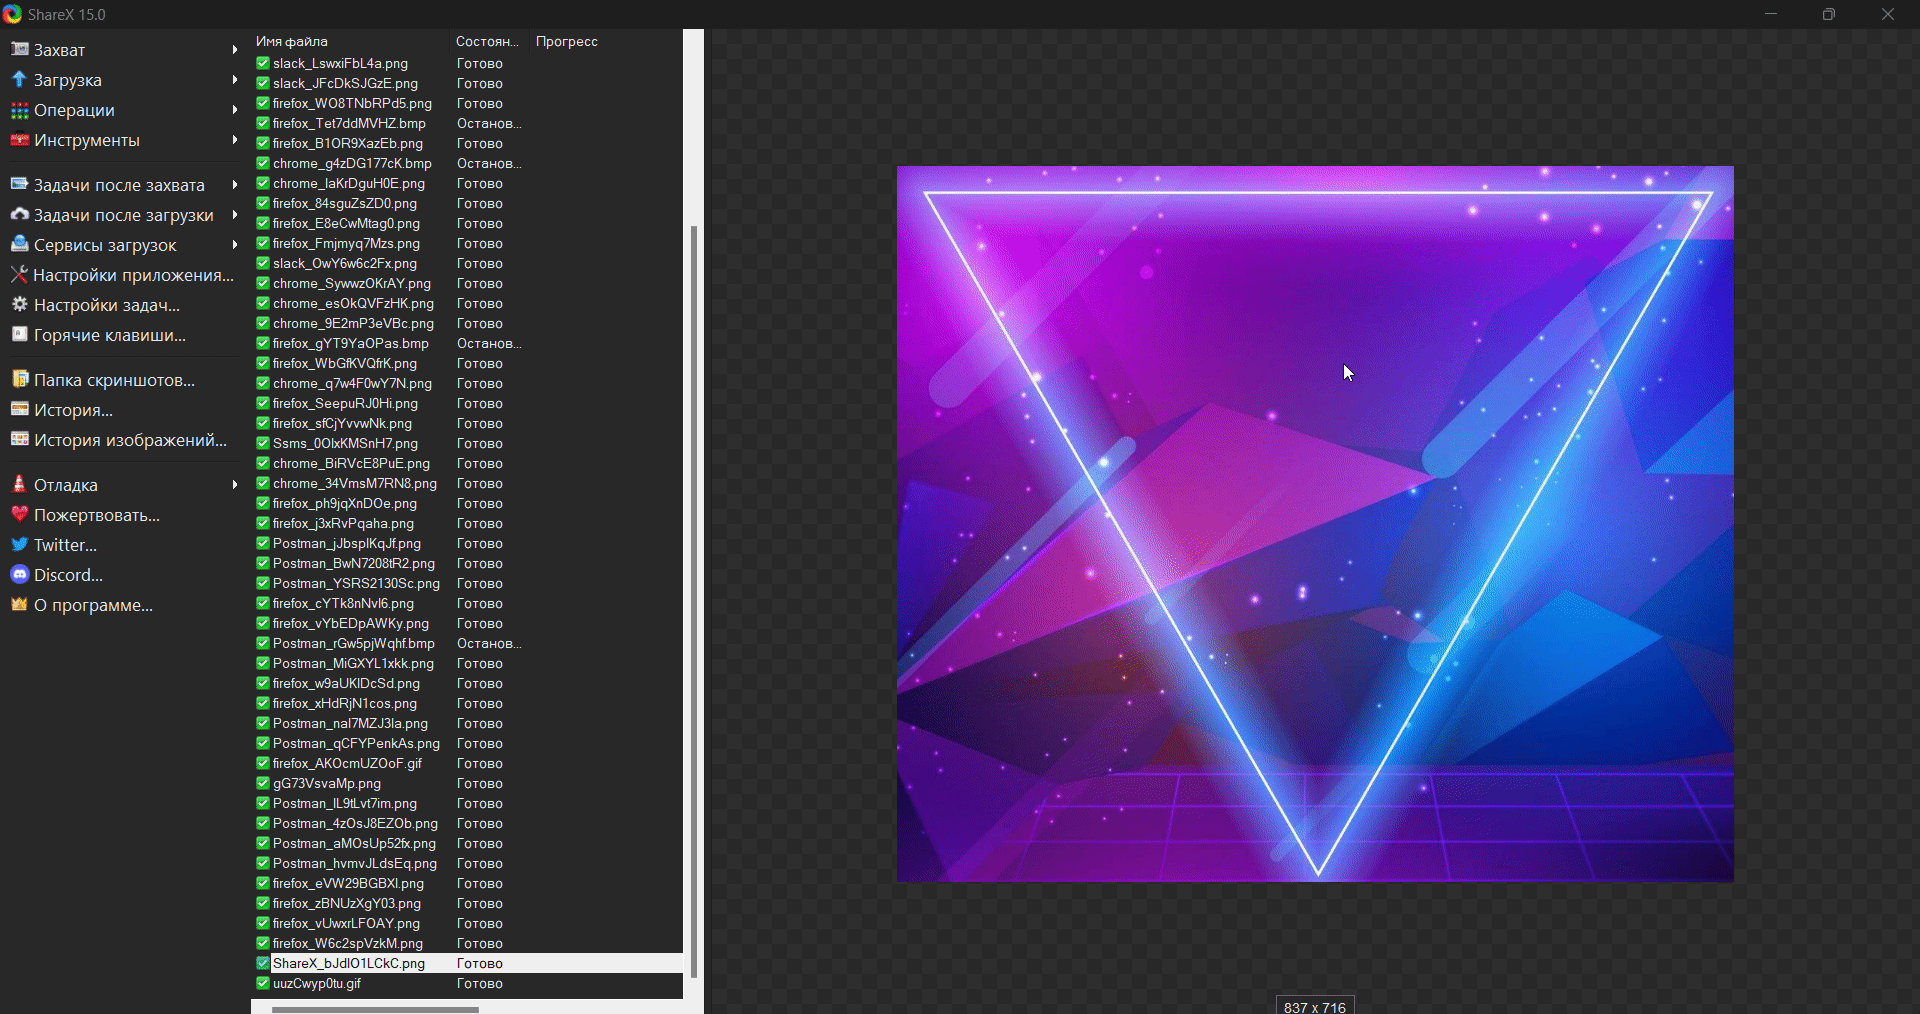Viewport: 1920px width, 1014px height.
Task: Click the Twitter bird icon
Action: (x=19, y=544)
